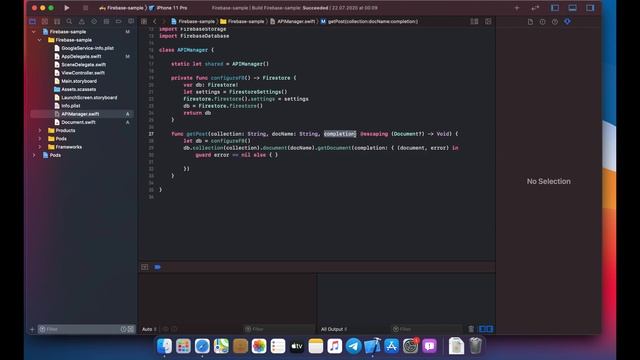640x360 pixels.
Task: Open SceneDelegate.swift file
Action: [x=80, y=64]
